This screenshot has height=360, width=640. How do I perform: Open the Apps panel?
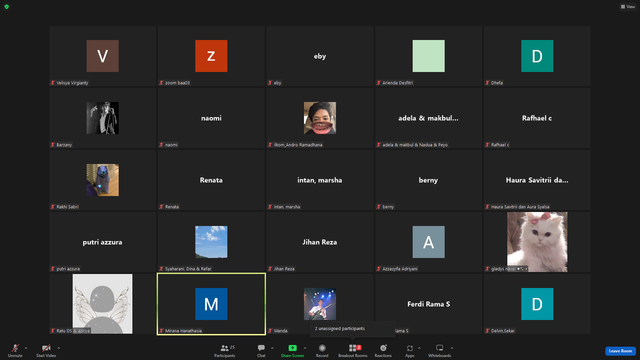(409, 350)
